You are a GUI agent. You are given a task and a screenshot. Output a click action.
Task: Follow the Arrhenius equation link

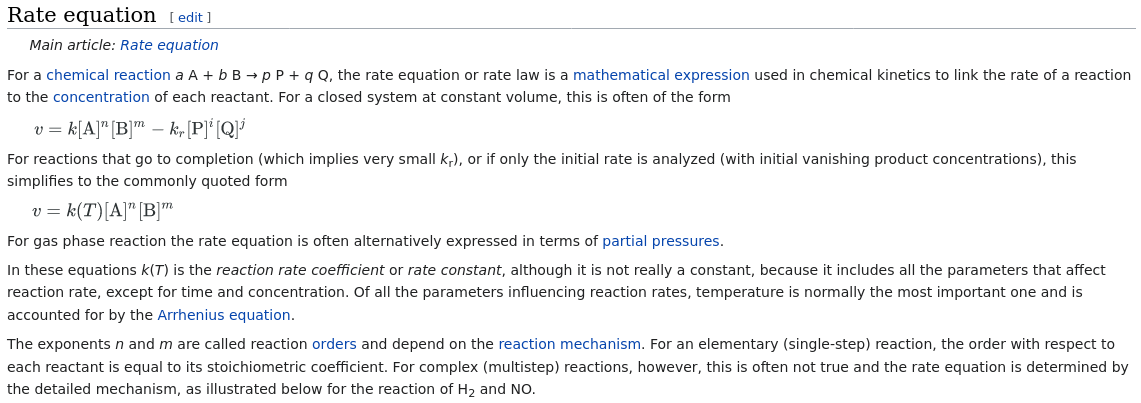click(x=224, y=315)
